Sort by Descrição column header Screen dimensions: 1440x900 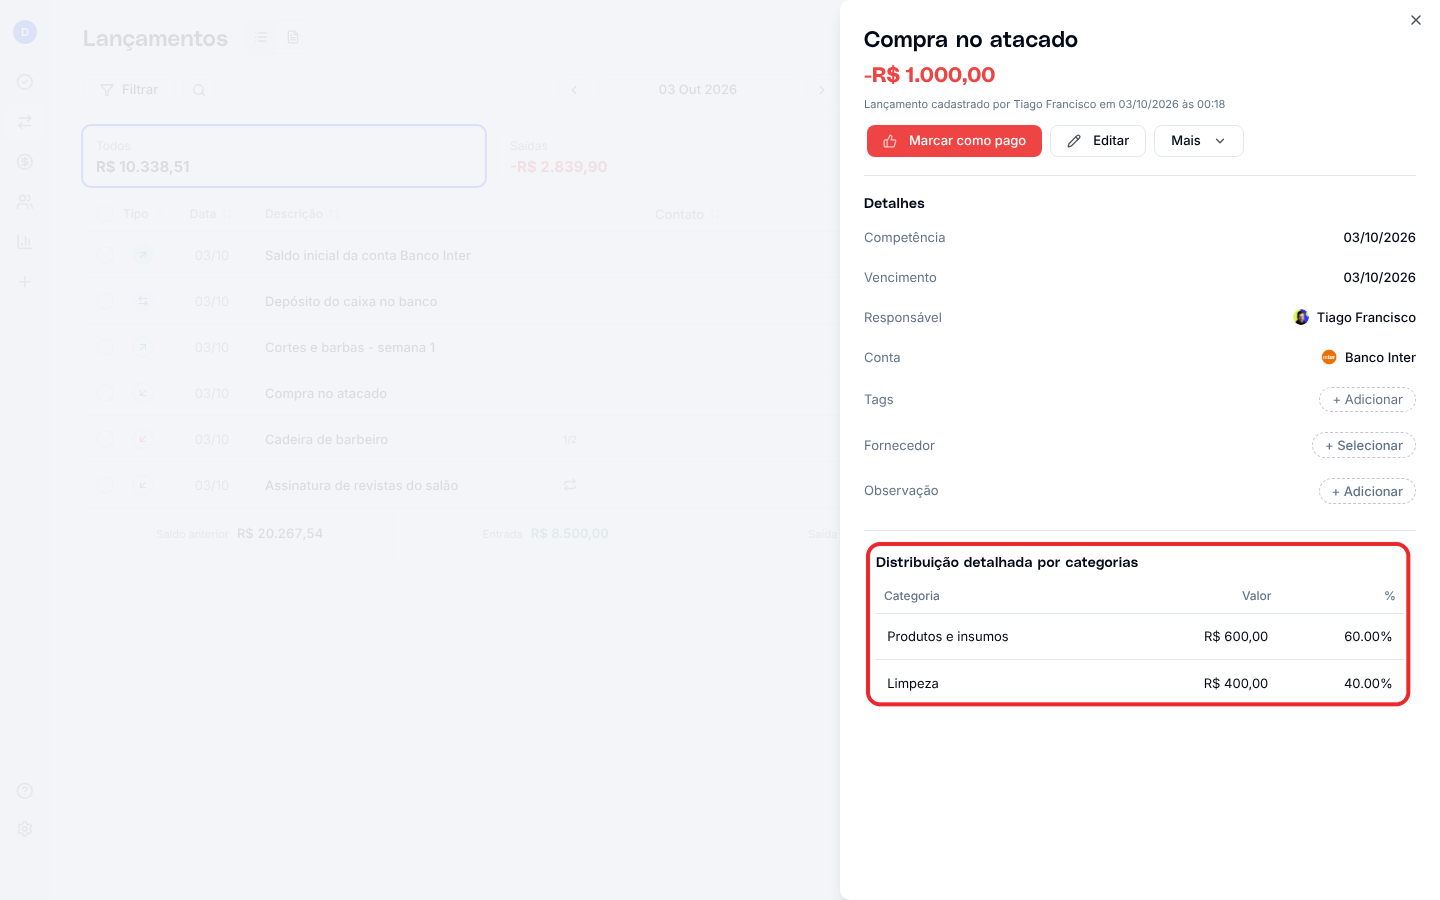301,214
